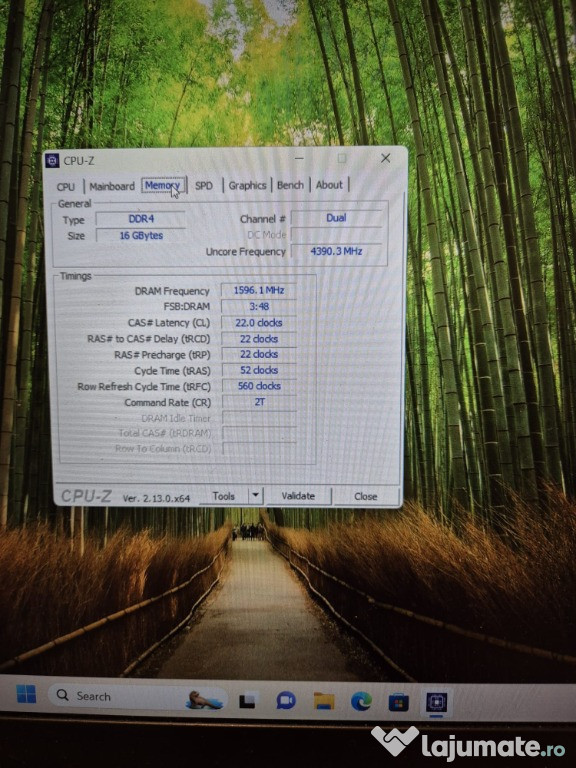Click the Validate button
Screen dimensions: 576x768
[x=298, y=496]
